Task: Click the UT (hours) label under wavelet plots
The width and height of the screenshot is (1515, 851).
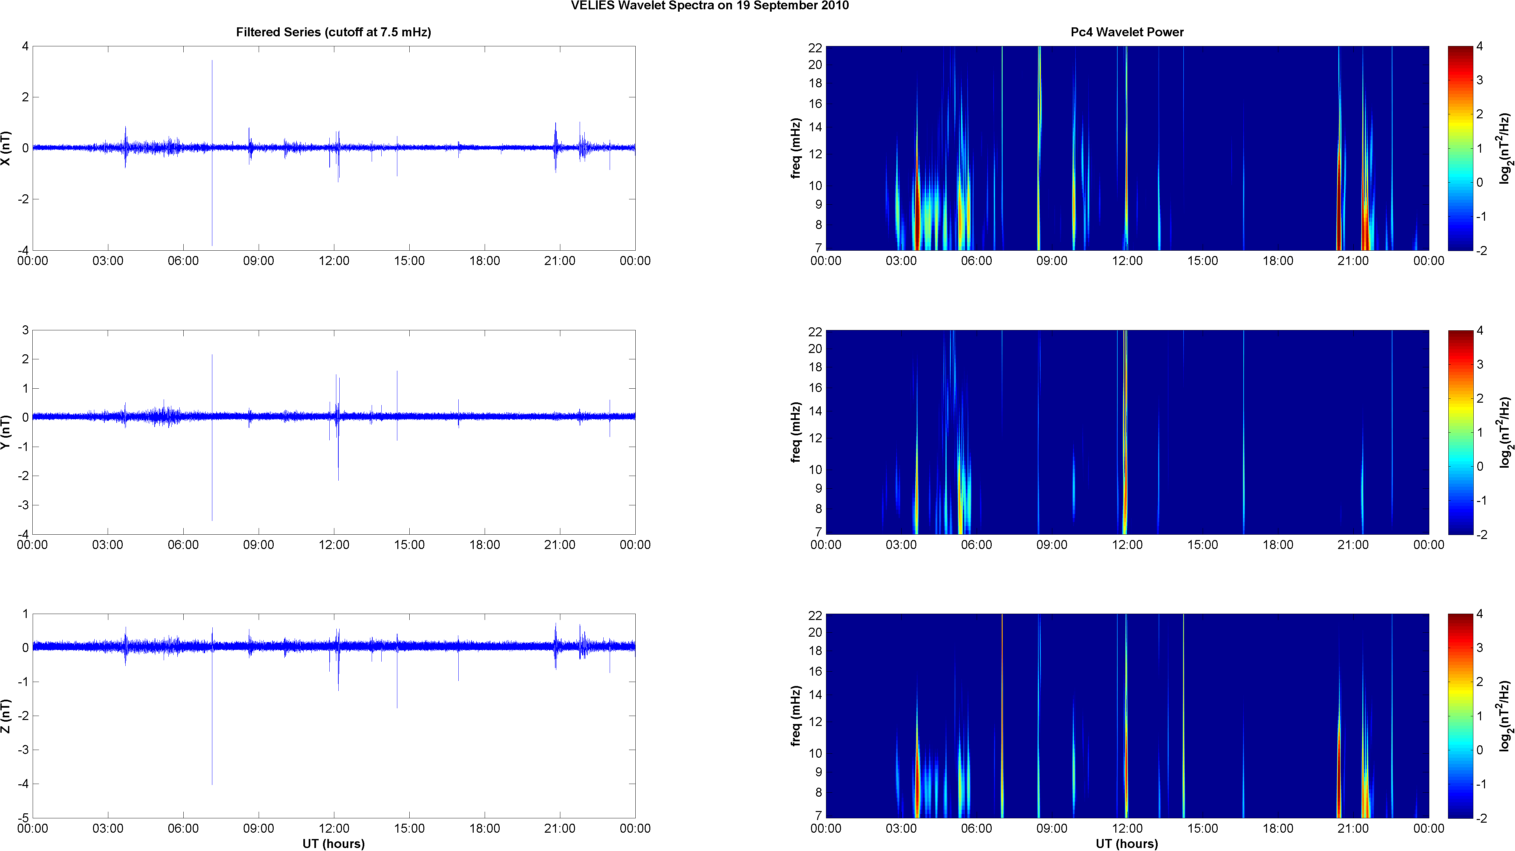Action: point(1126,844)
